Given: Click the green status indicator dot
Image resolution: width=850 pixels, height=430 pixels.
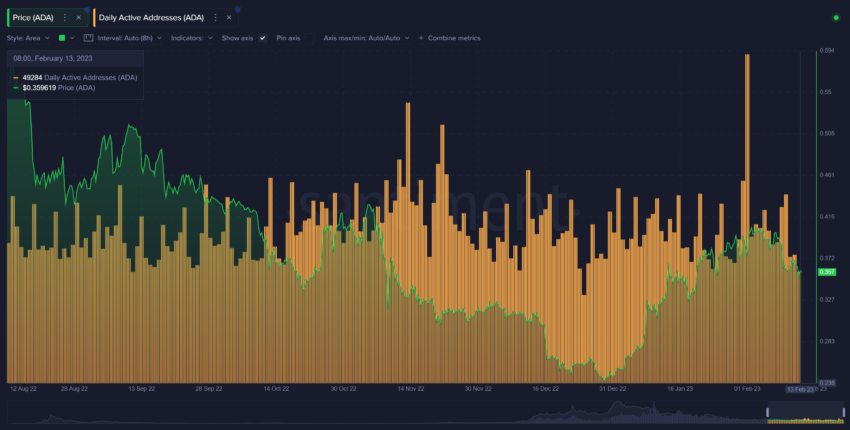Looking at the screenshot, I should (835, 18).
